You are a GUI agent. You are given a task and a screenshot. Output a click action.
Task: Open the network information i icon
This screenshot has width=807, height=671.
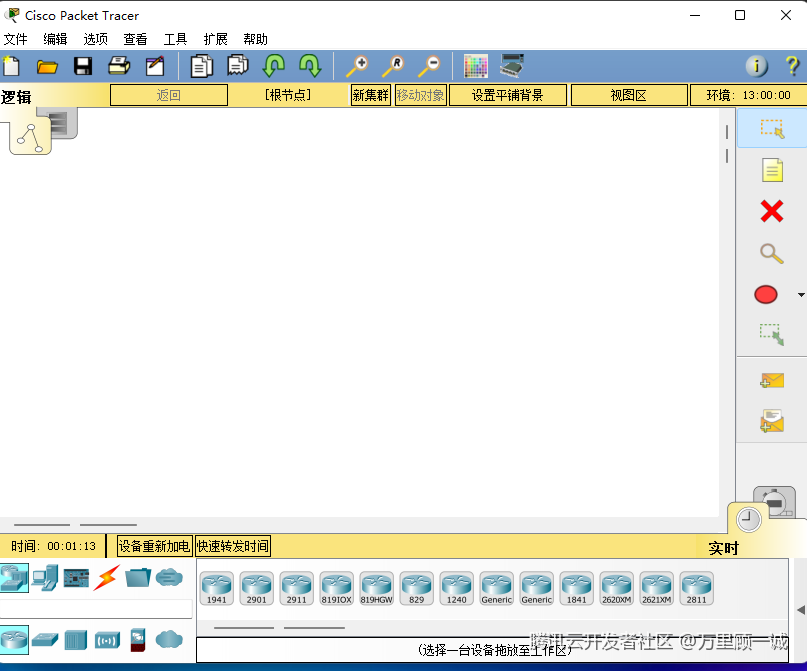757,66
